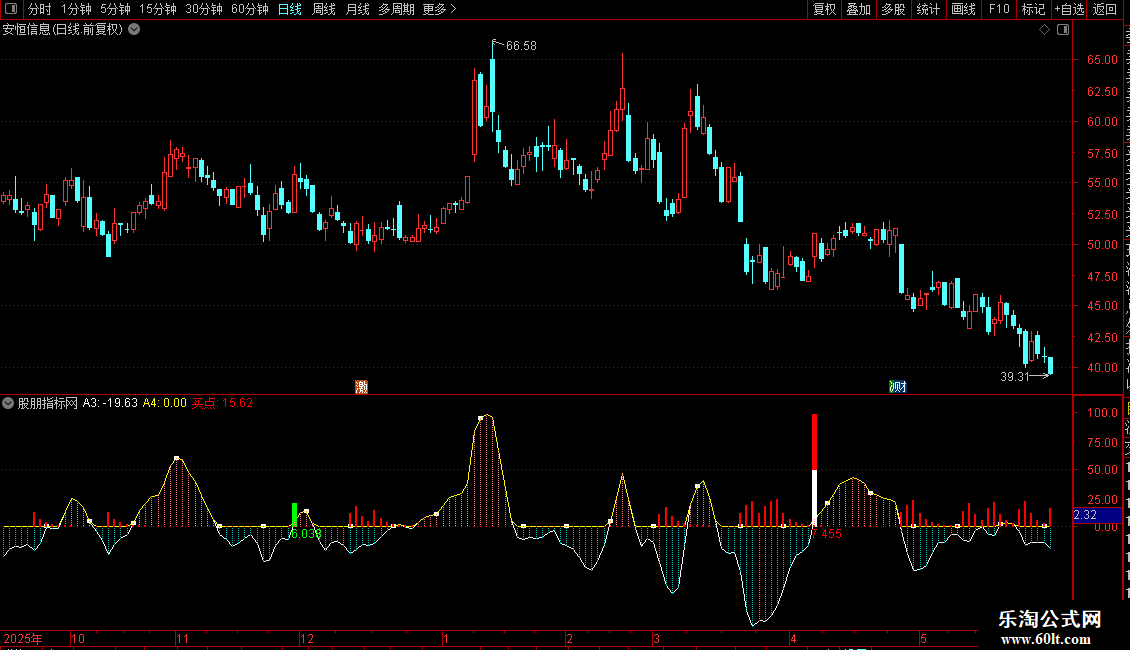1130x650 pixels.
Task: Click the A3: -19.63 indicator value
Action: (x=110, y=403)
